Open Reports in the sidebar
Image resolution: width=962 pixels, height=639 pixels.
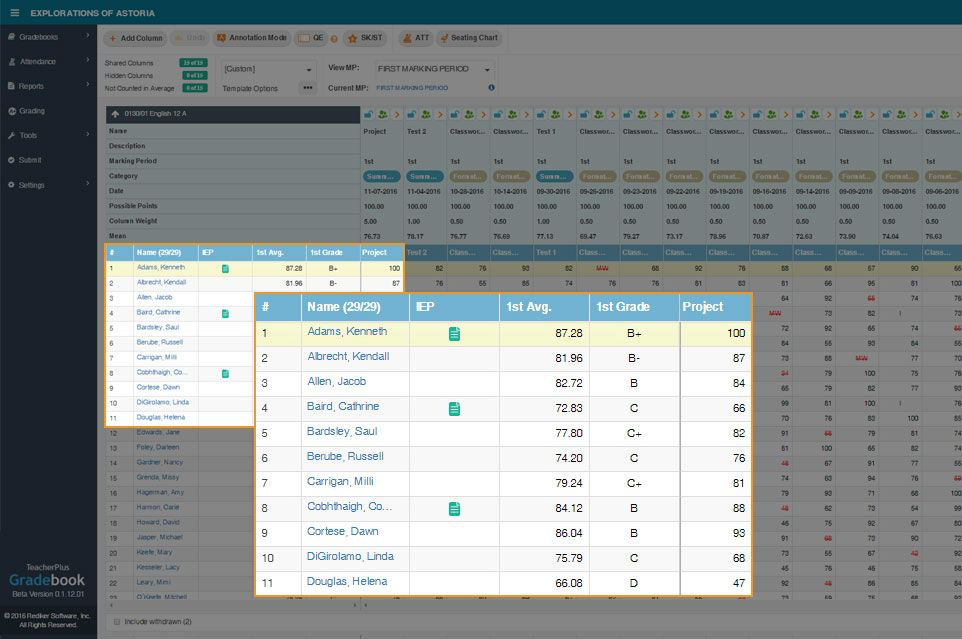click(x=31, y=86)
